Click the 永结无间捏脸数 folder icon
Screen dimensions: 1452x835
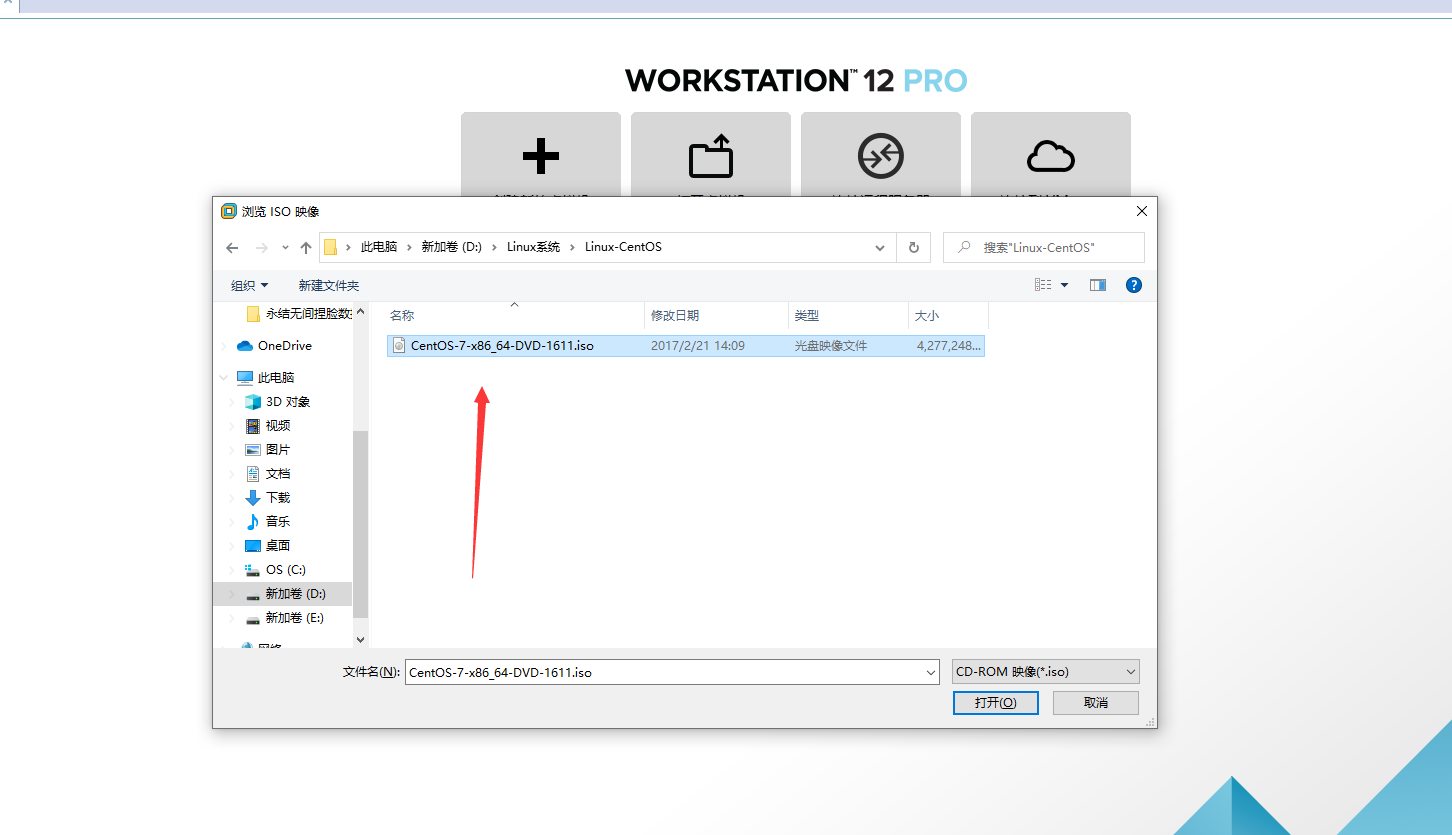pos(253,314)
